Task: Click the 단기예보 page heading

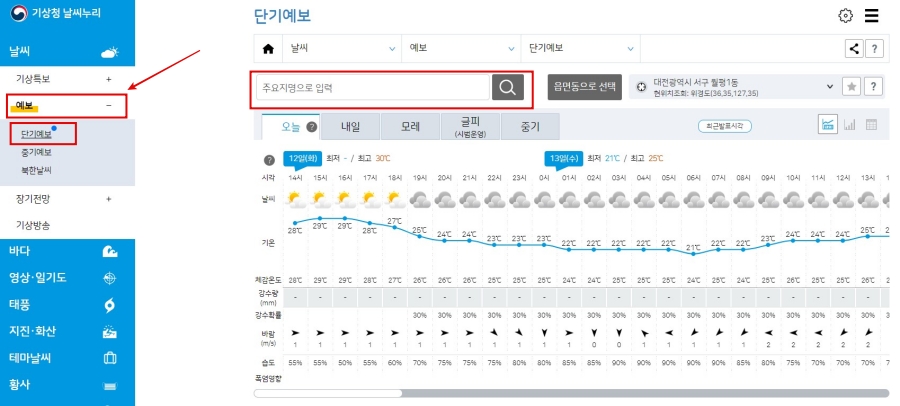Action: (282, 16)
